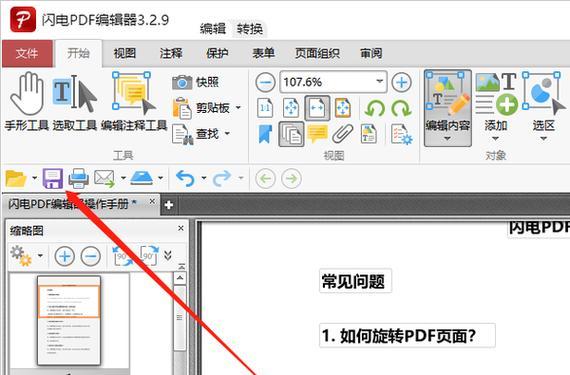Activate the edit annotation tool (编辑注释工具)
This screenshot has width=570, height=375.
(134, 102)
